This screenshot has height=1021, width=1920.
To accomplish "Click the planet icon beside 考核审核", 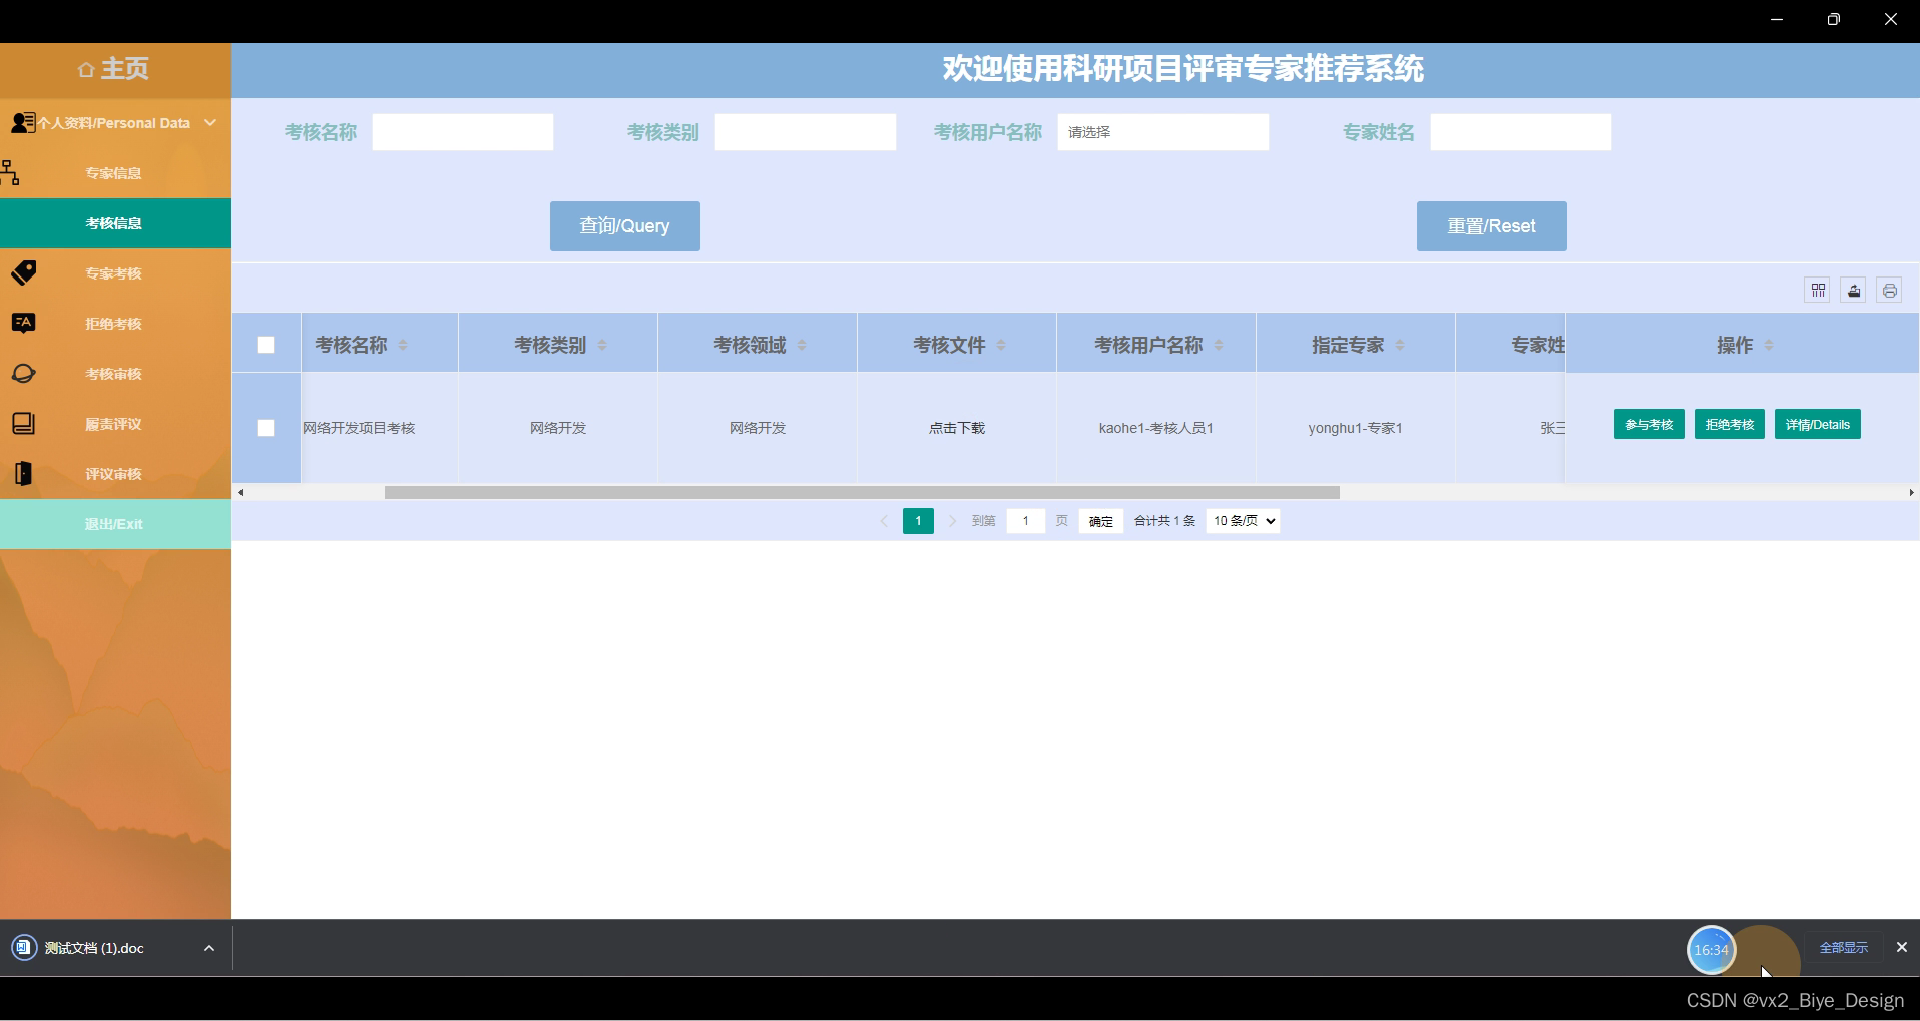I will click(24, 374).
